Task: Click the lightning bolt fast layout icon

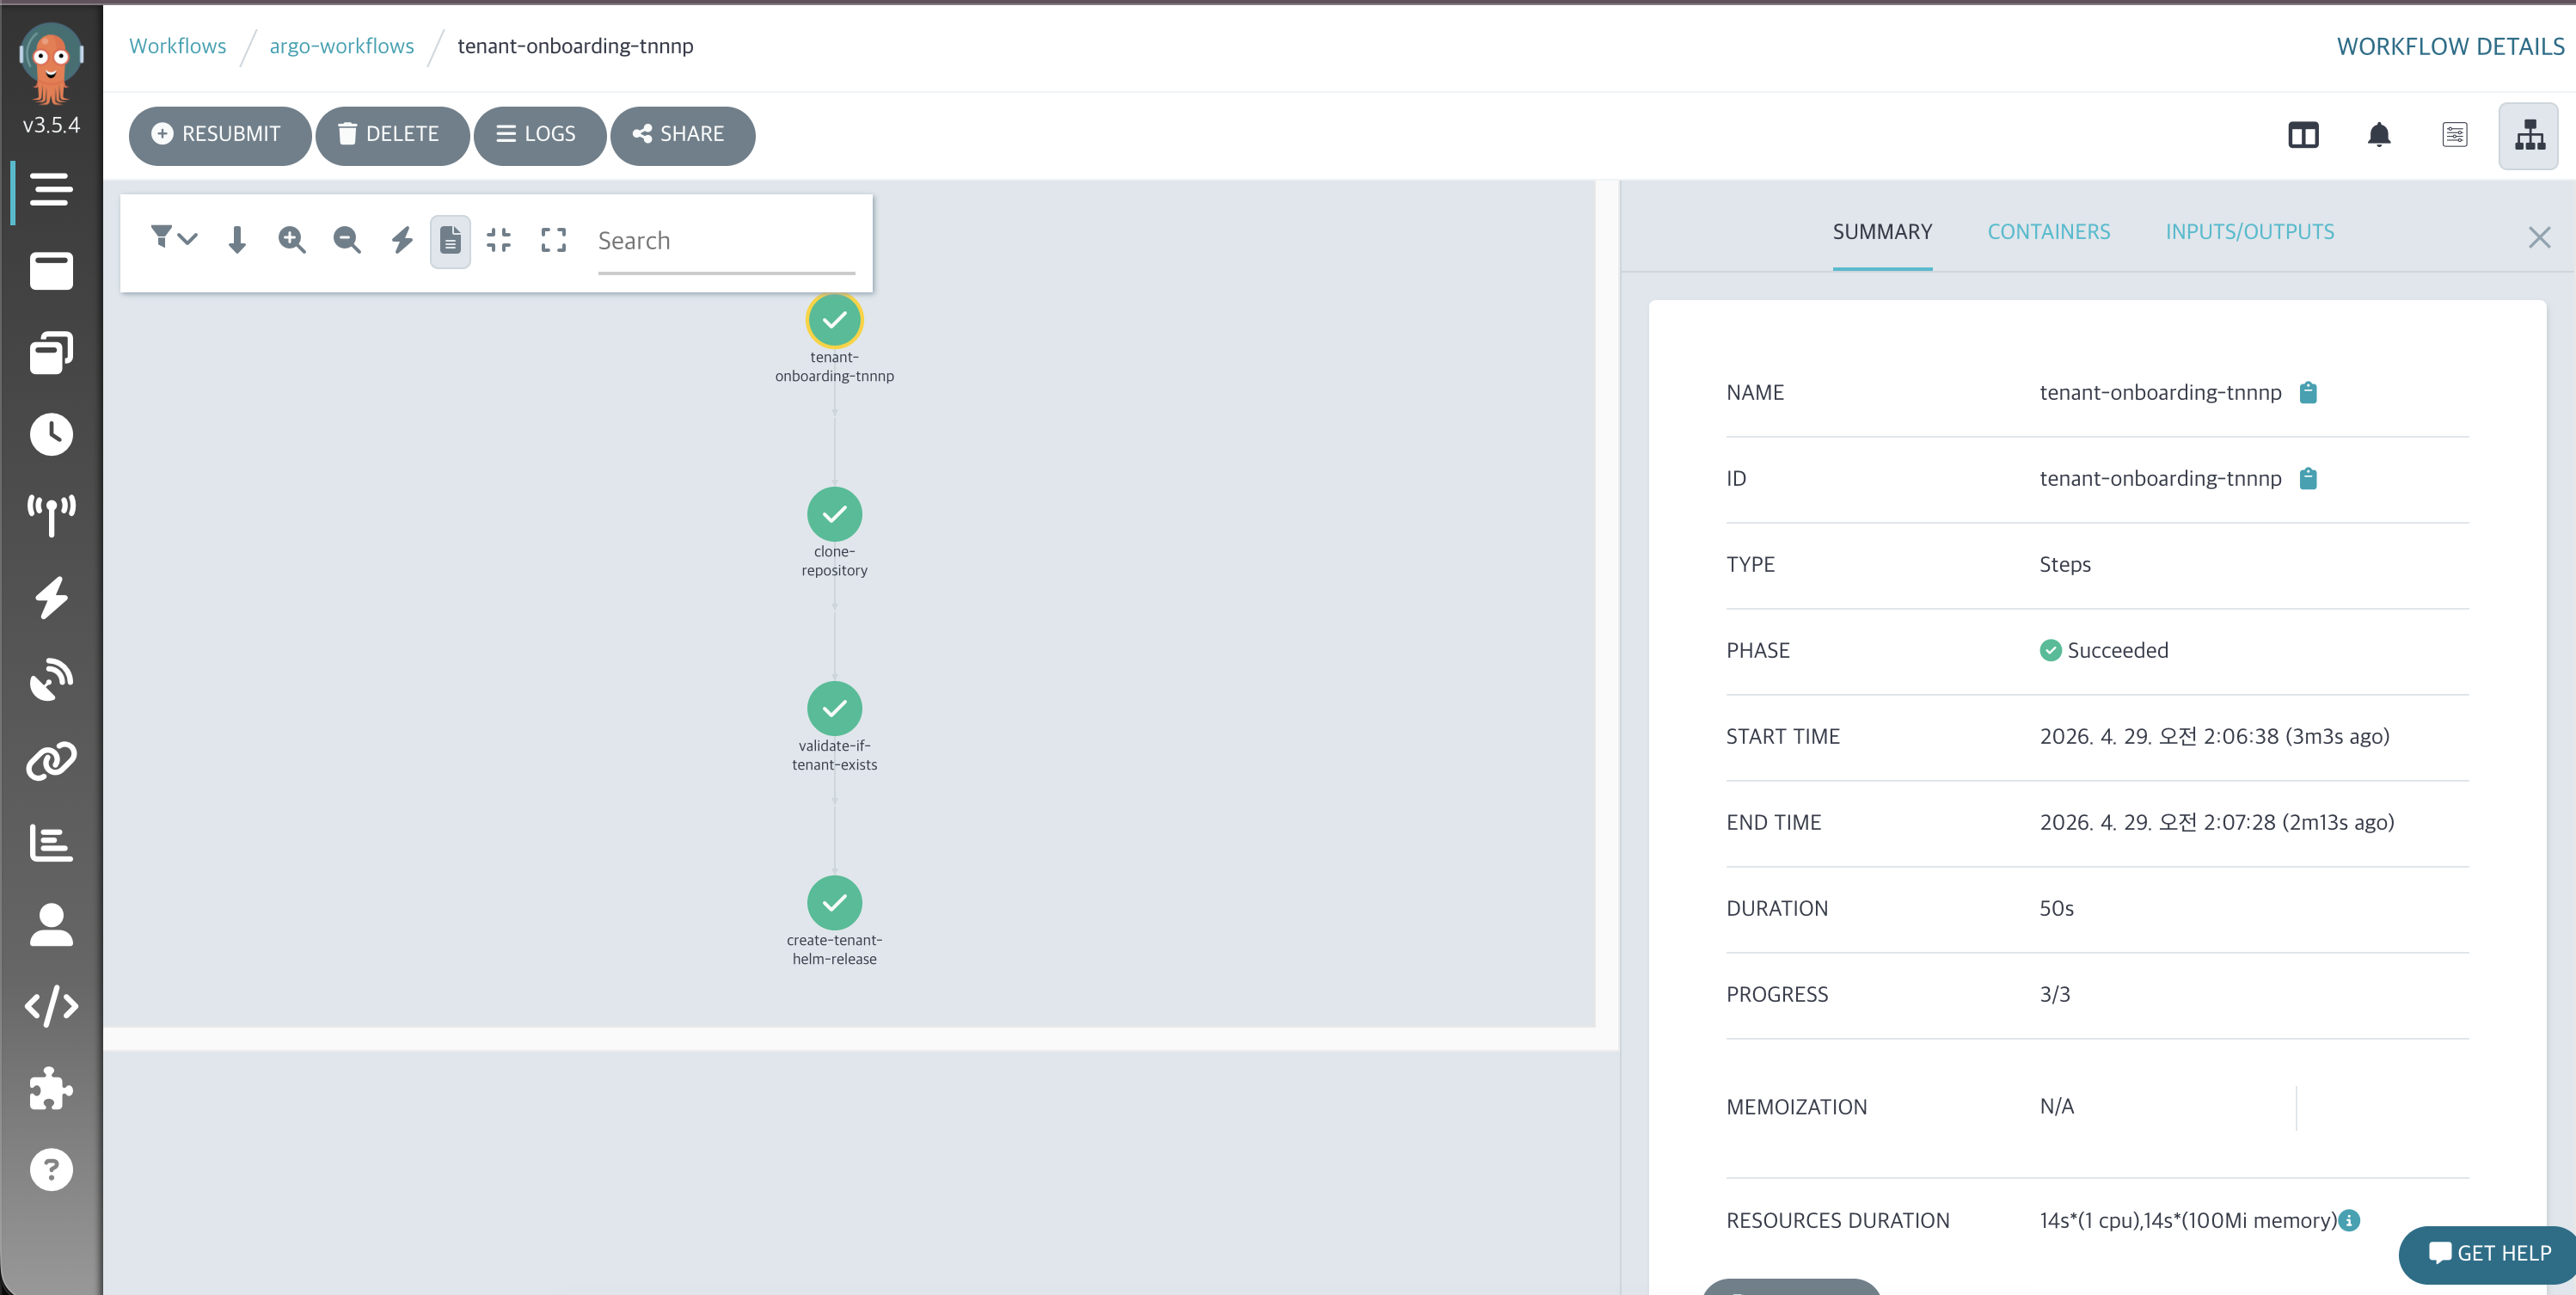Action: (402, 240)
